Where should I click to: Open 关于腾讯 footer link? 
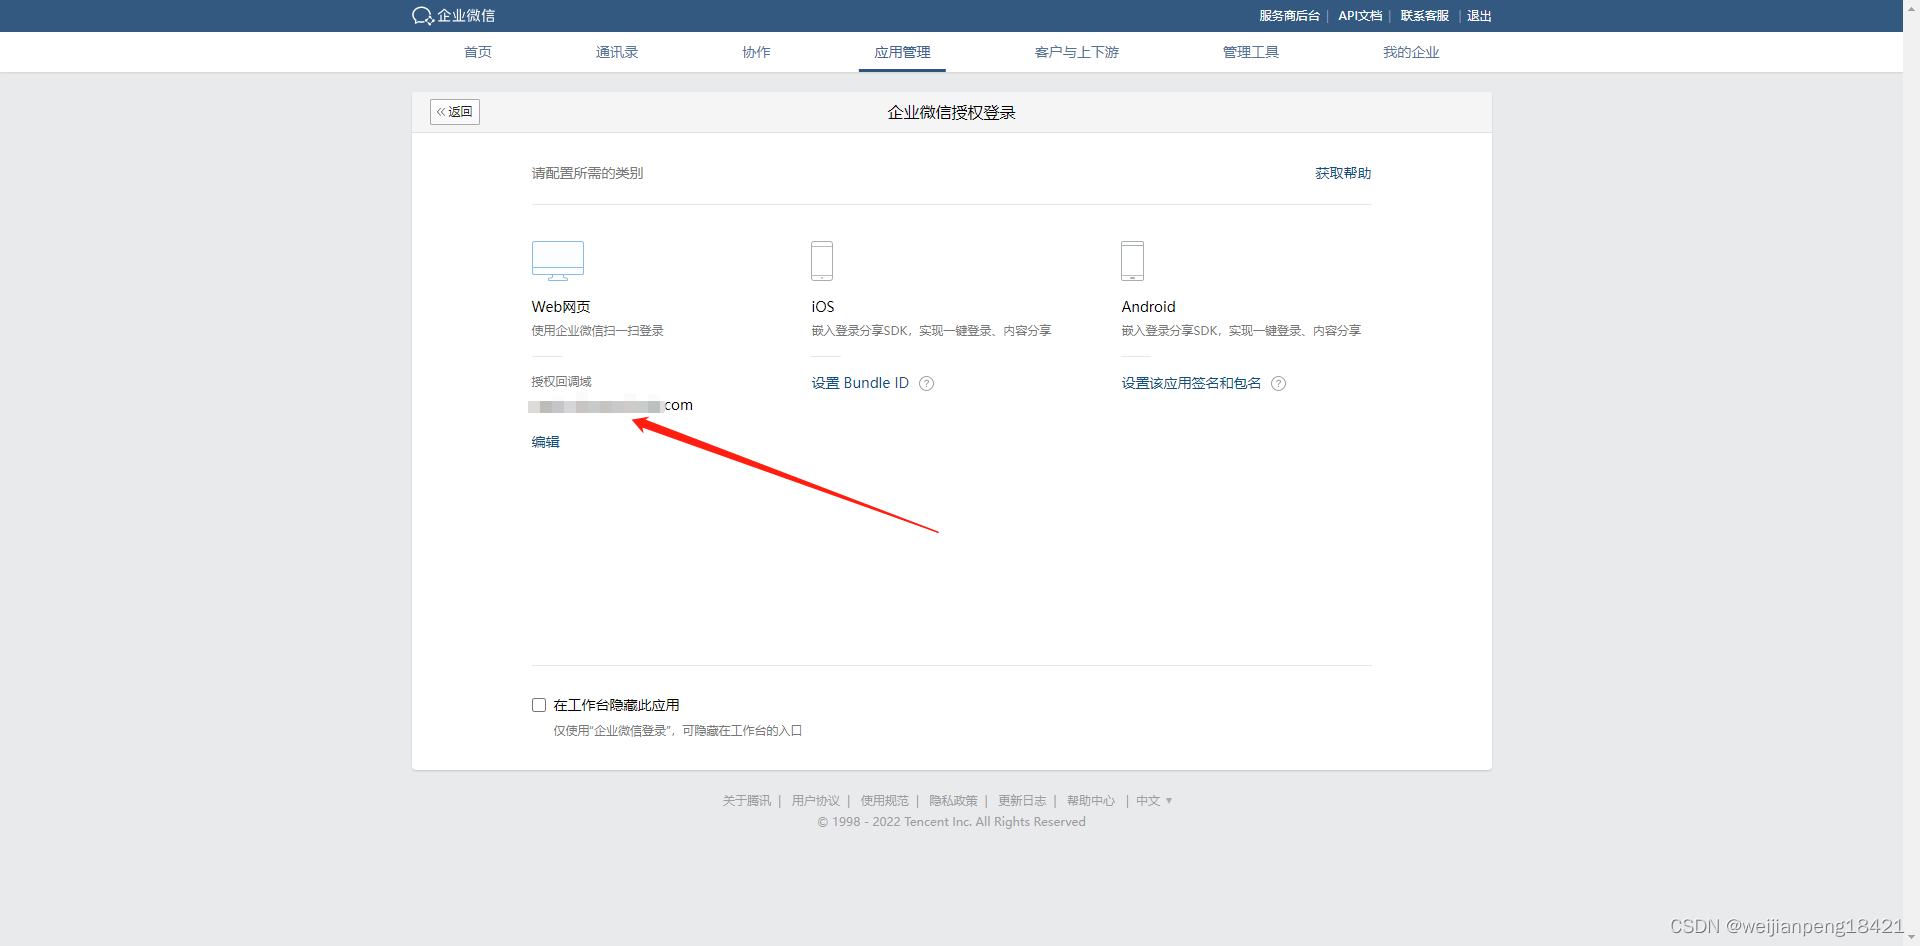click(747, 801)
